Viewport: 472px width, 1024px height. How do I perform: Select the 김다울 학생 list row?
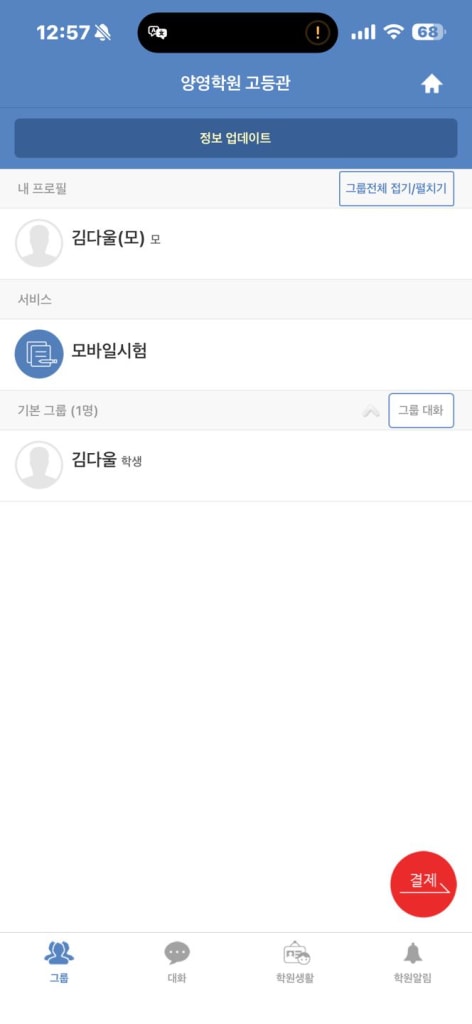tap(236, 466)
